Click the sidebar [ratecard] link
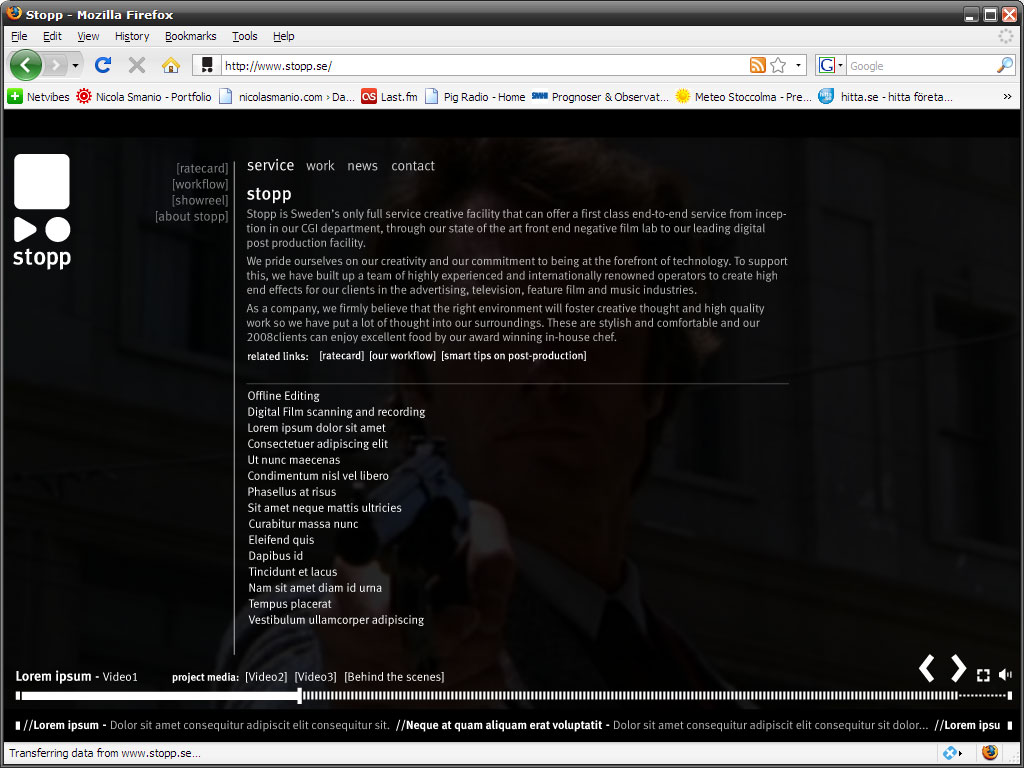This screenshot has height=768, width=1024. pyautogui.click(x=202, y=168)
